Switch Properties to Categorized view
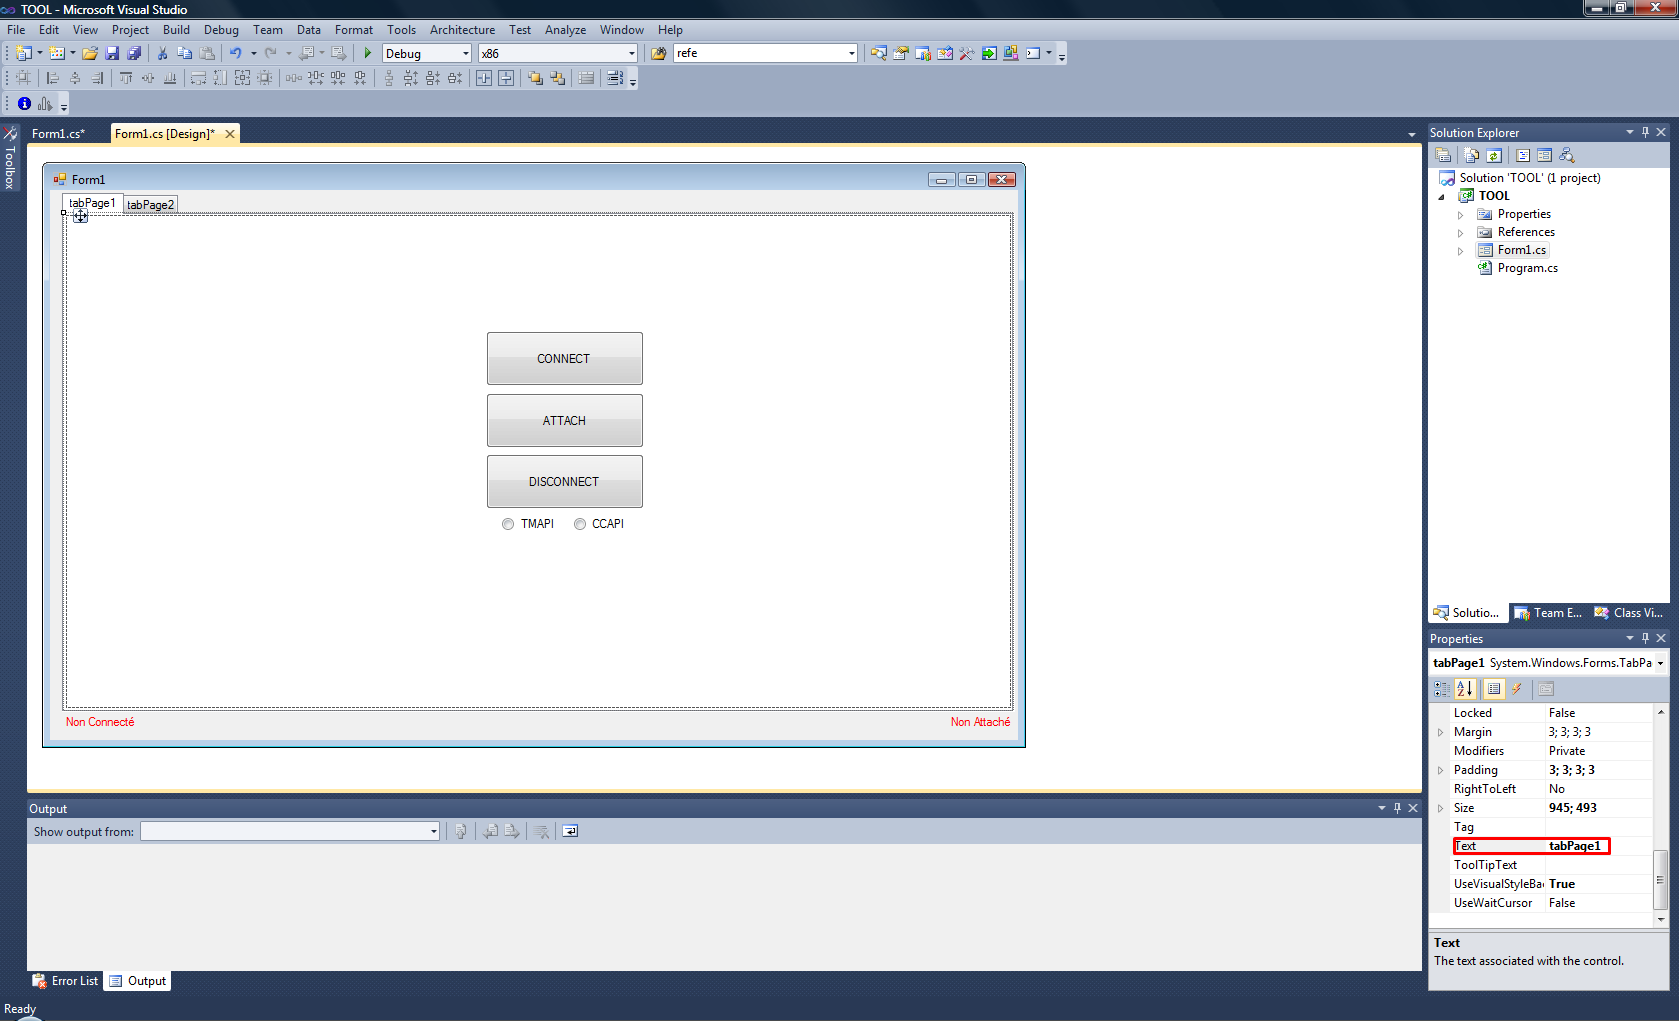1679x1021 pixels. coord(1442,689)
